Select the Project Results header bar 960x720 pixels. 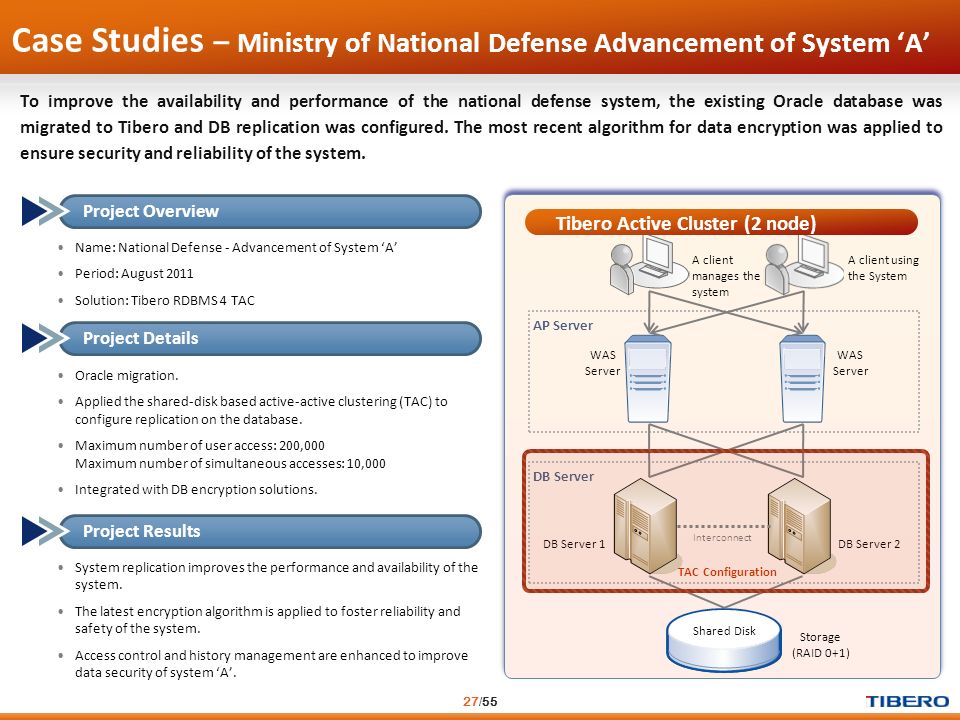coord(271,531)
